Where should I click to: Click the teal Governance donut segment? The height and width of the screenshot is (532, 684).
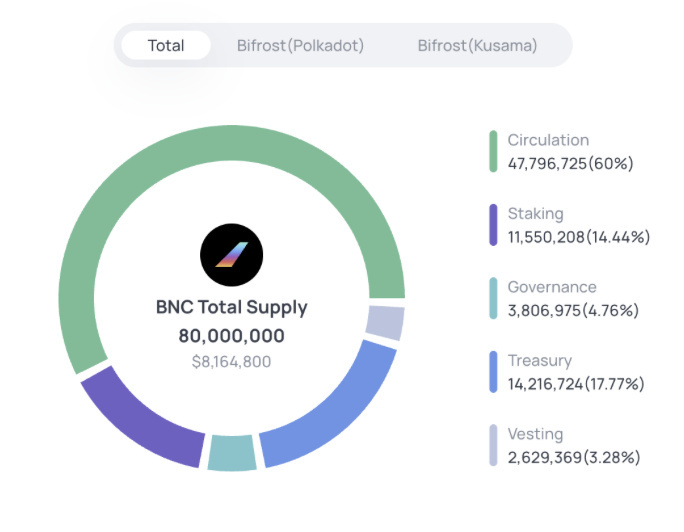pyautogui.click(x=232, y=453)
